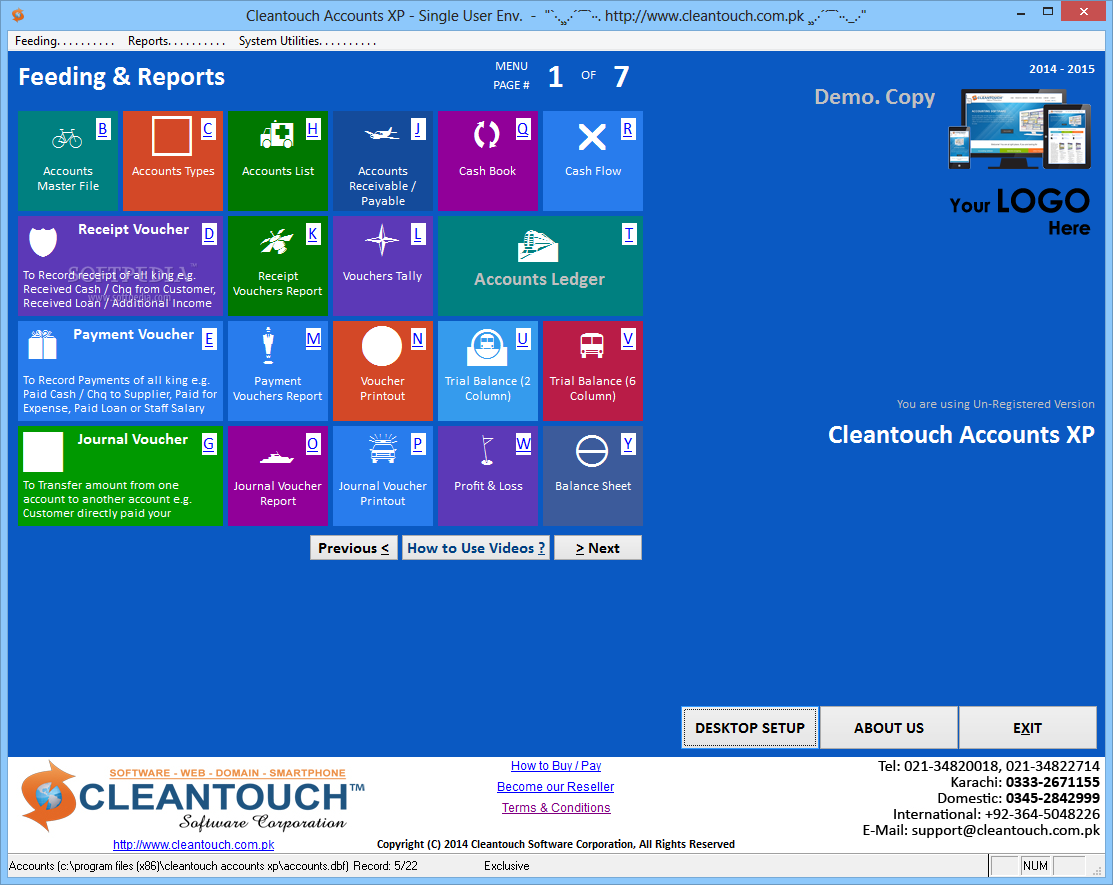The image size is (1113, 885).
Task: Open Accounts Receivable / Payable airplane tile
Action: [x=383, y=160]
